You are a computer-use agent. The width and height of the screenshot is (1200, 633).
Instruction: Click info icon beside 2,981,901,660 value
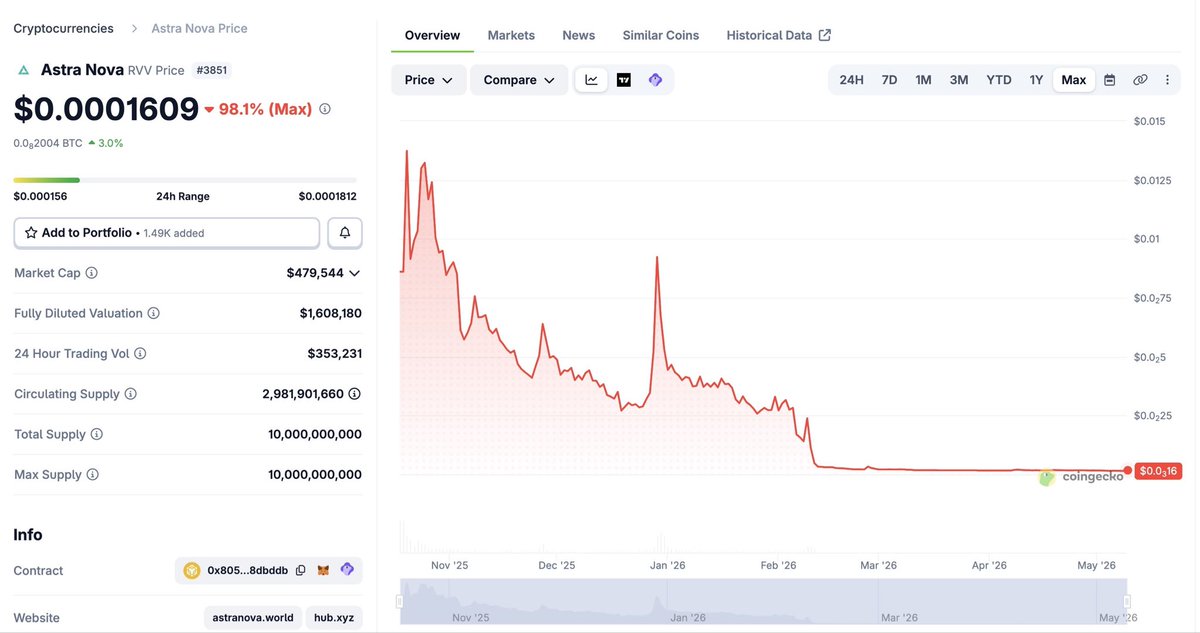355,394
